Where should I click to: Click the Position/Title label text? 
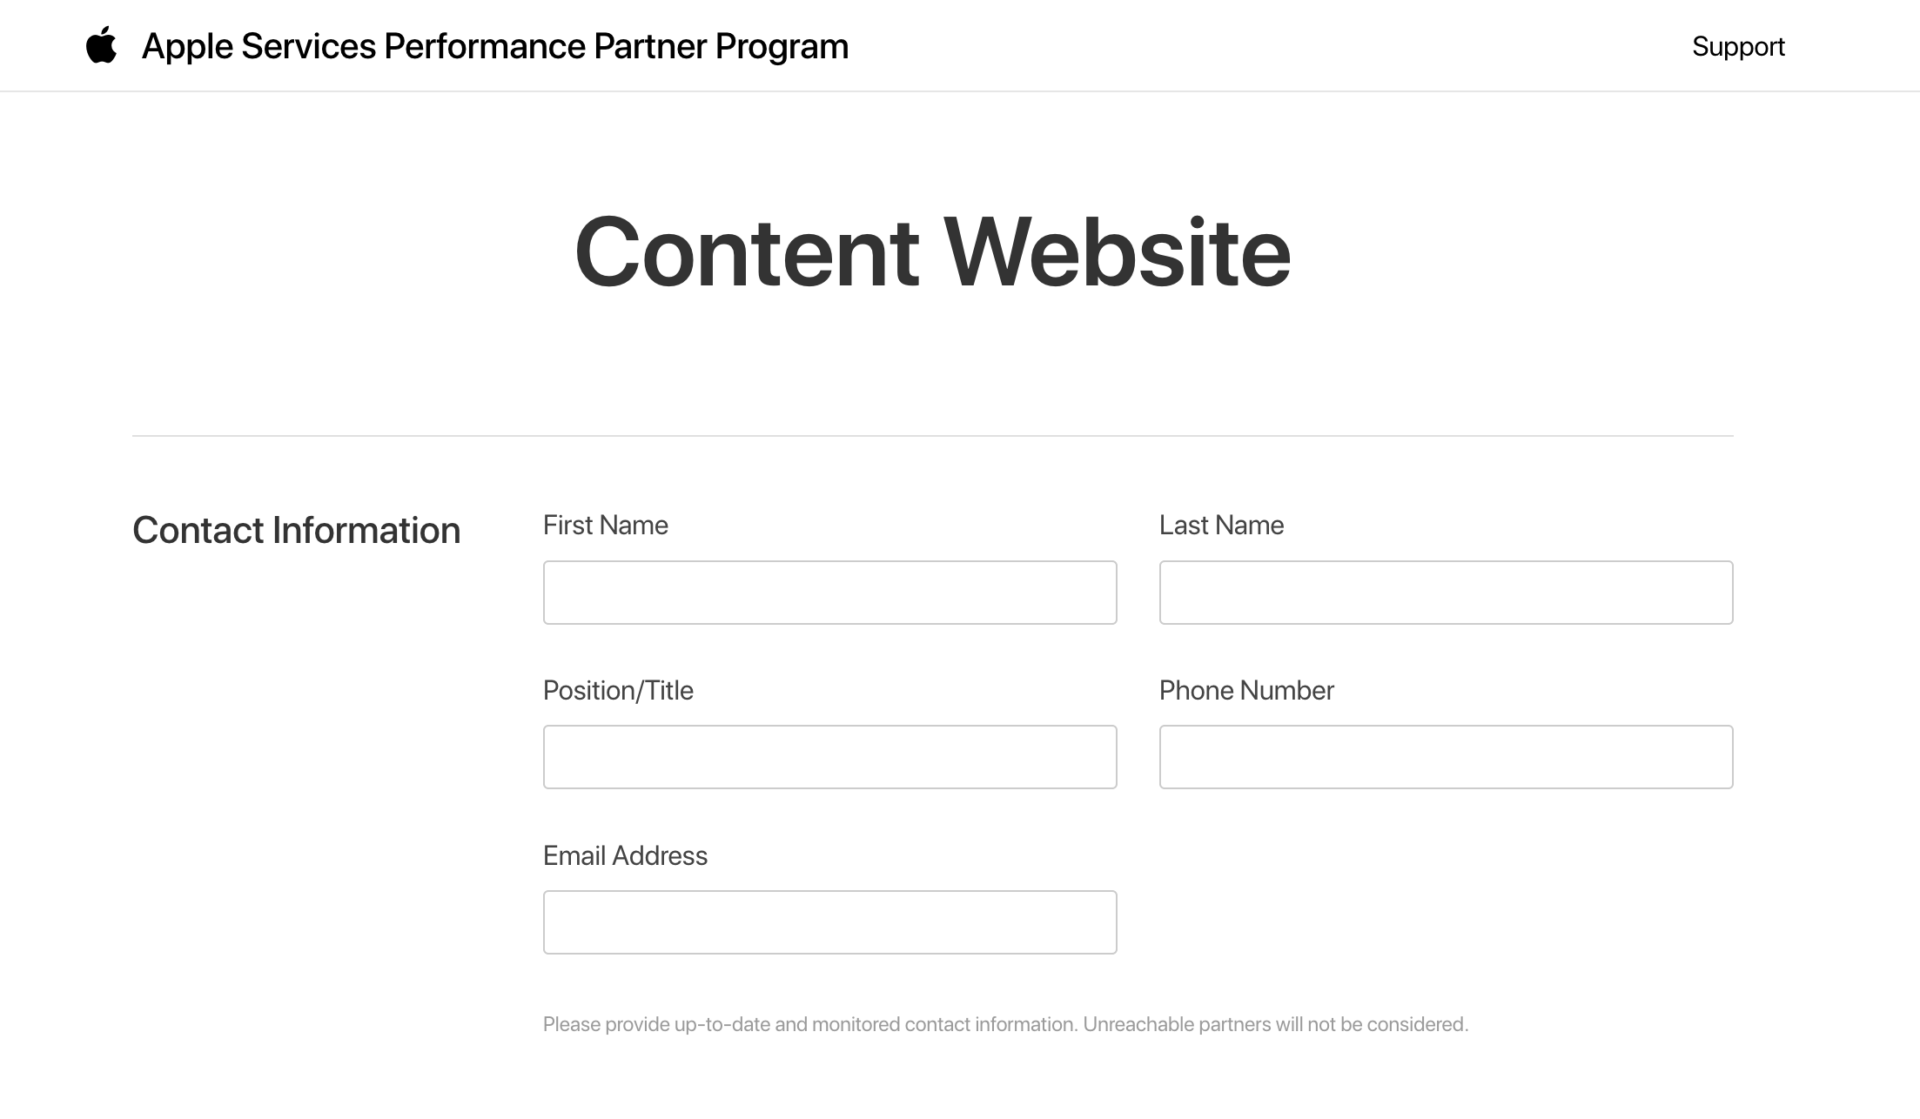point(618,690)
